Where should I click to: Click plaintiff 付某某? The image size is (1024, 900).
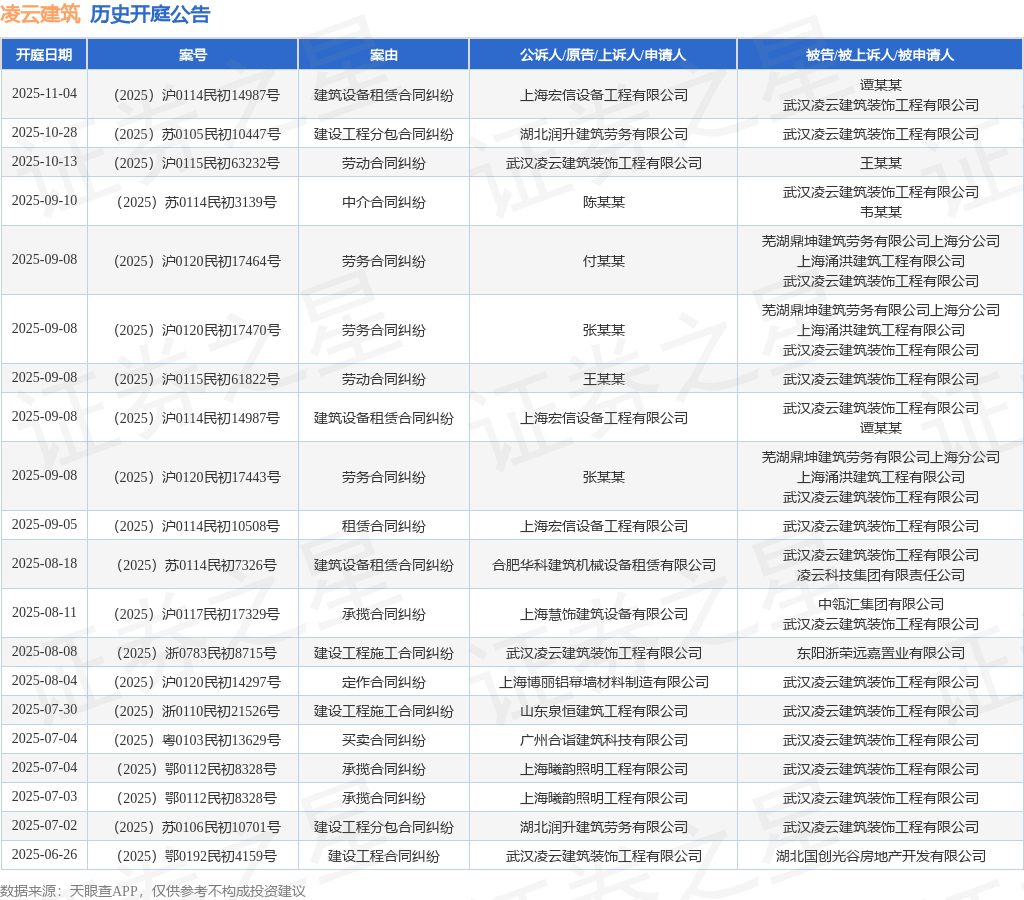[603, 261]
